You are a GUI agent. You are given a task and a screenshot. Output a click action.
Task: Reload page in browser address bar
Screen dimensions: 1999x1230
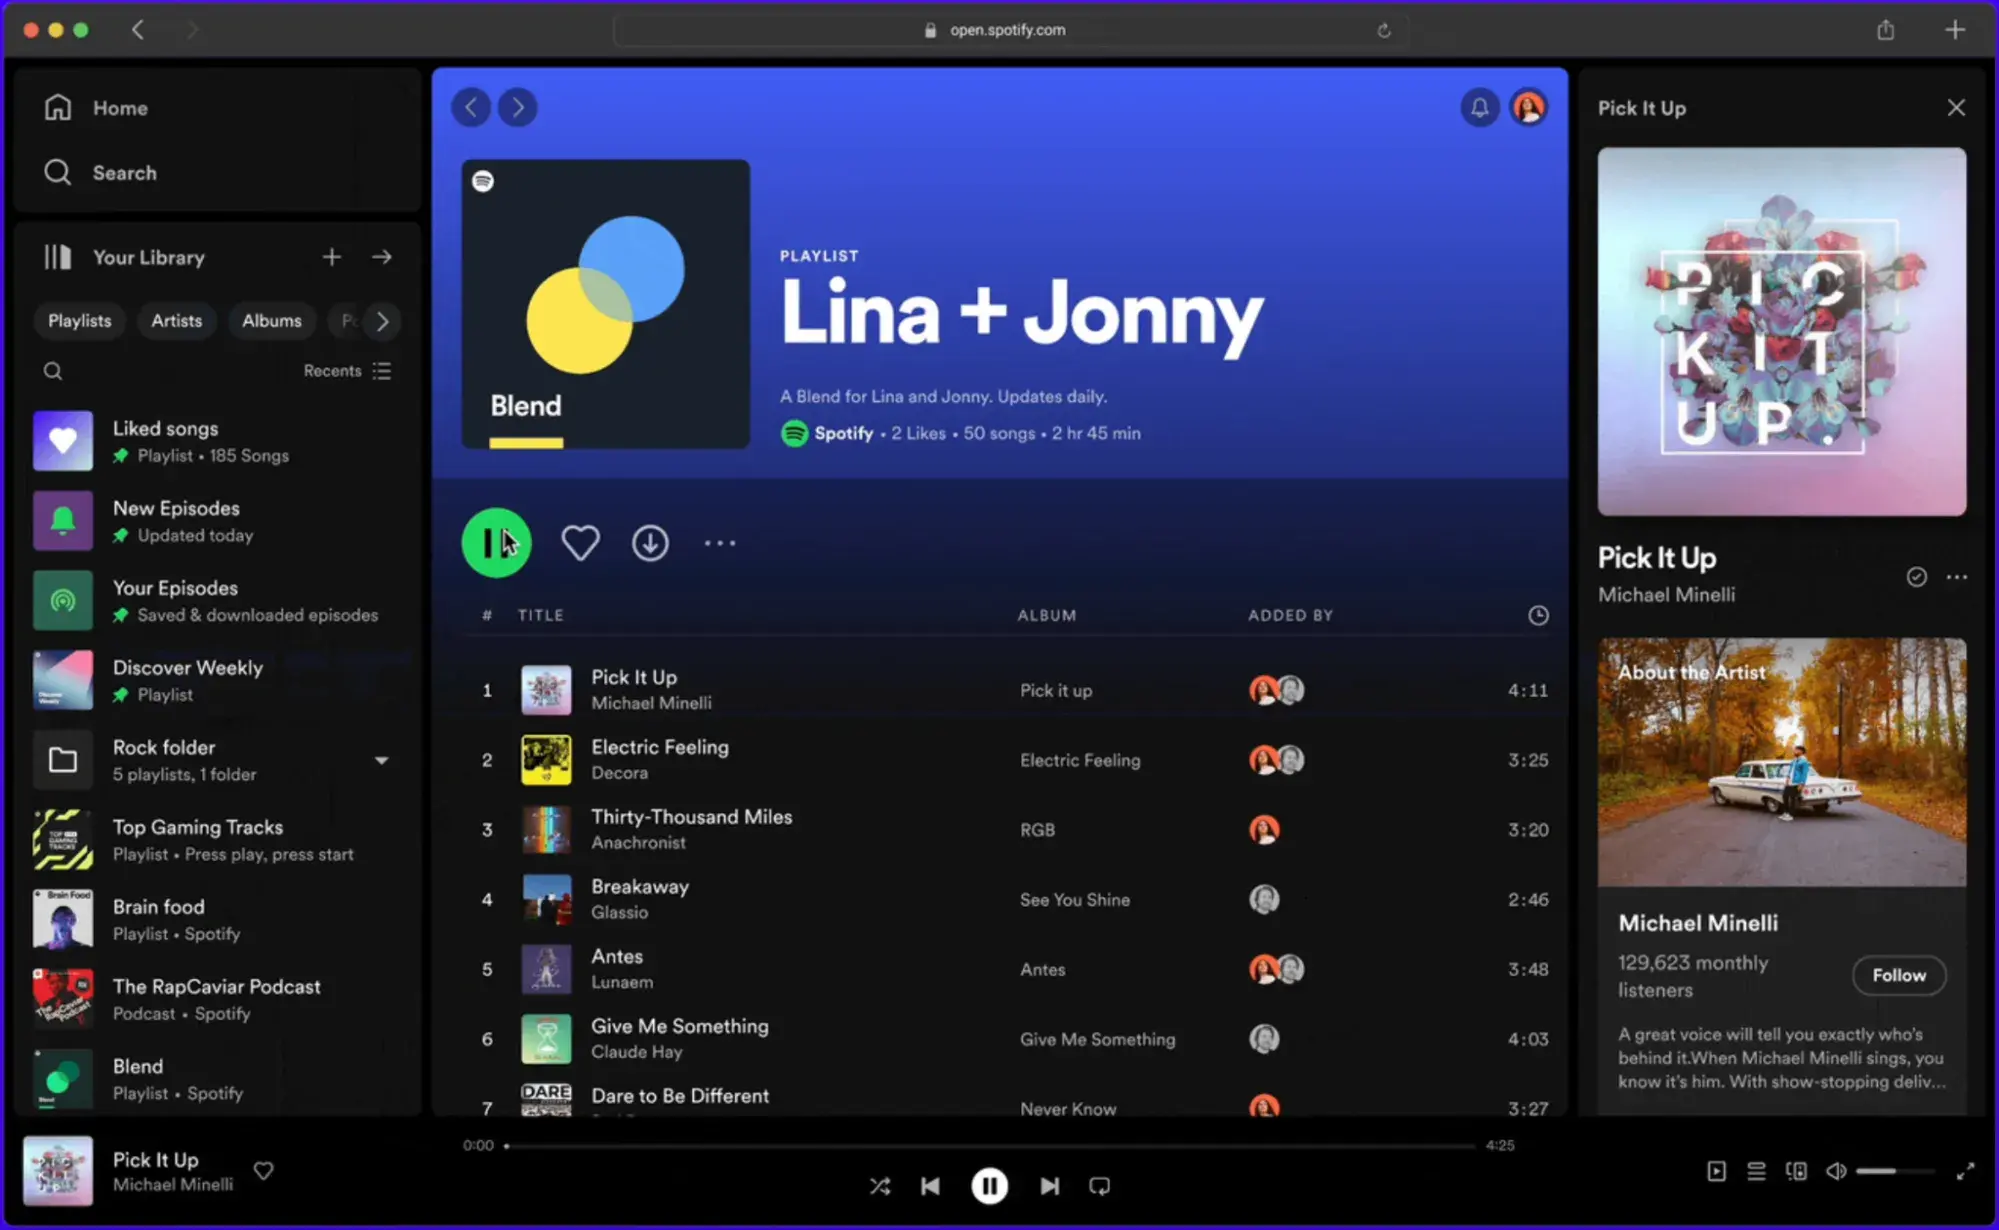tap(1384, 30)
